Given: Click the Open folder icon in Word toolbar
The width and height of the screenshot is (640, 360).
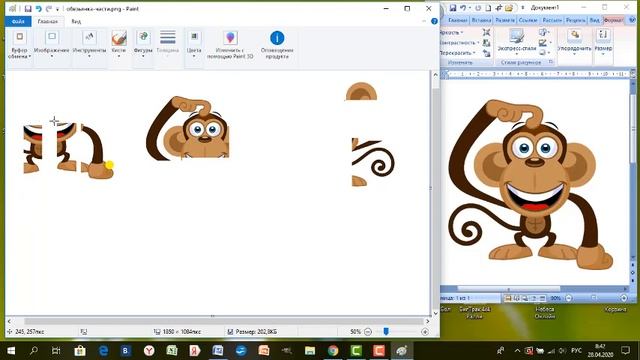Looking at the screenshot, I should point(509,8).
